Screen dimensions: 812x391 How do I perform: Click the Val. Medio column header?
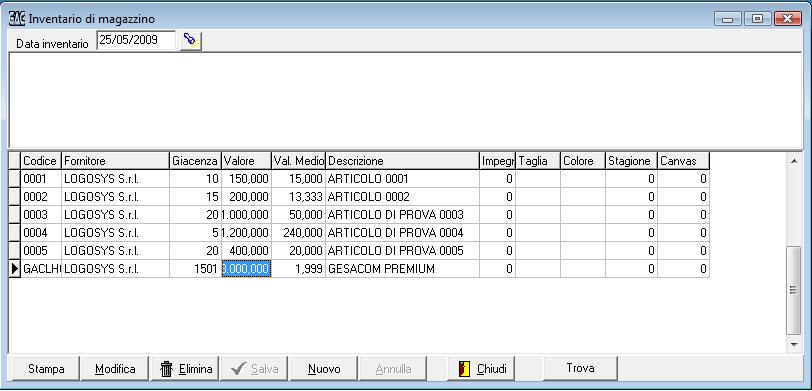tap(299, 161)
